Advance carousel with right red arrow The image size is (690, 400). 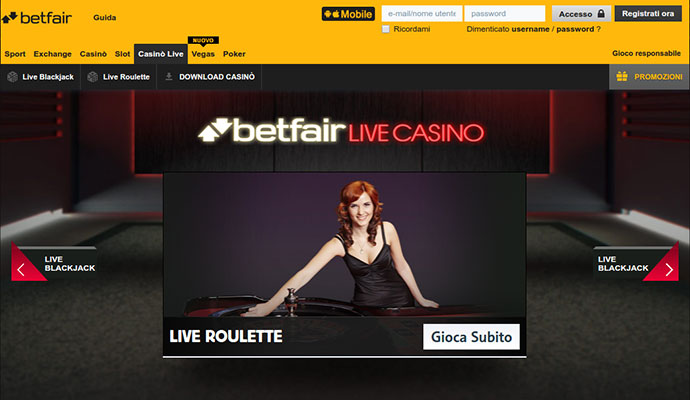pos(669,269)
